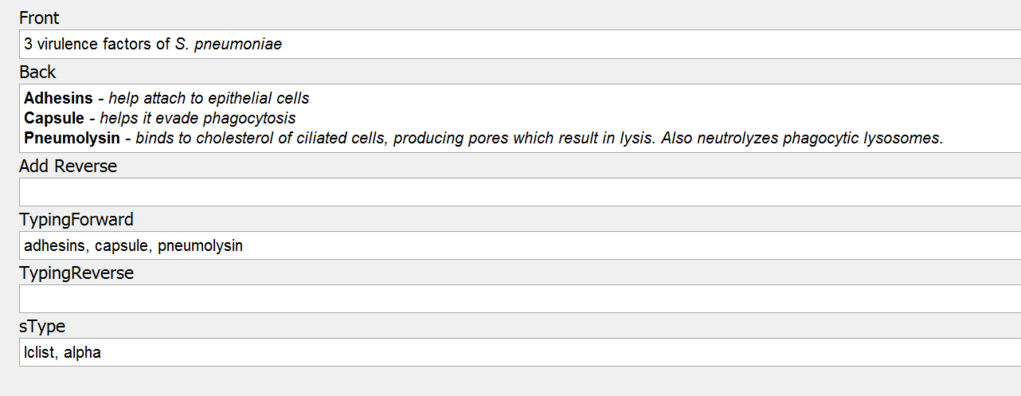Click the Back field label

pos(37,72)
